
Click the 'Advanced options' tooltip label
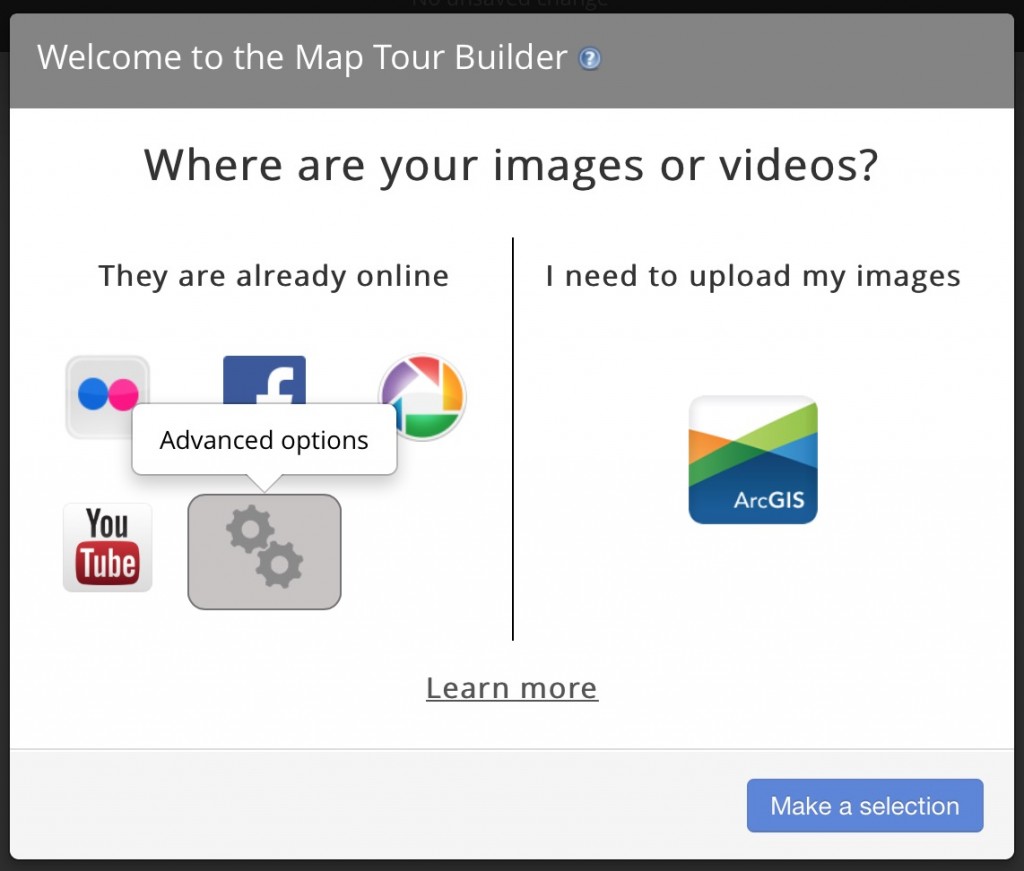tap(264, 440)
